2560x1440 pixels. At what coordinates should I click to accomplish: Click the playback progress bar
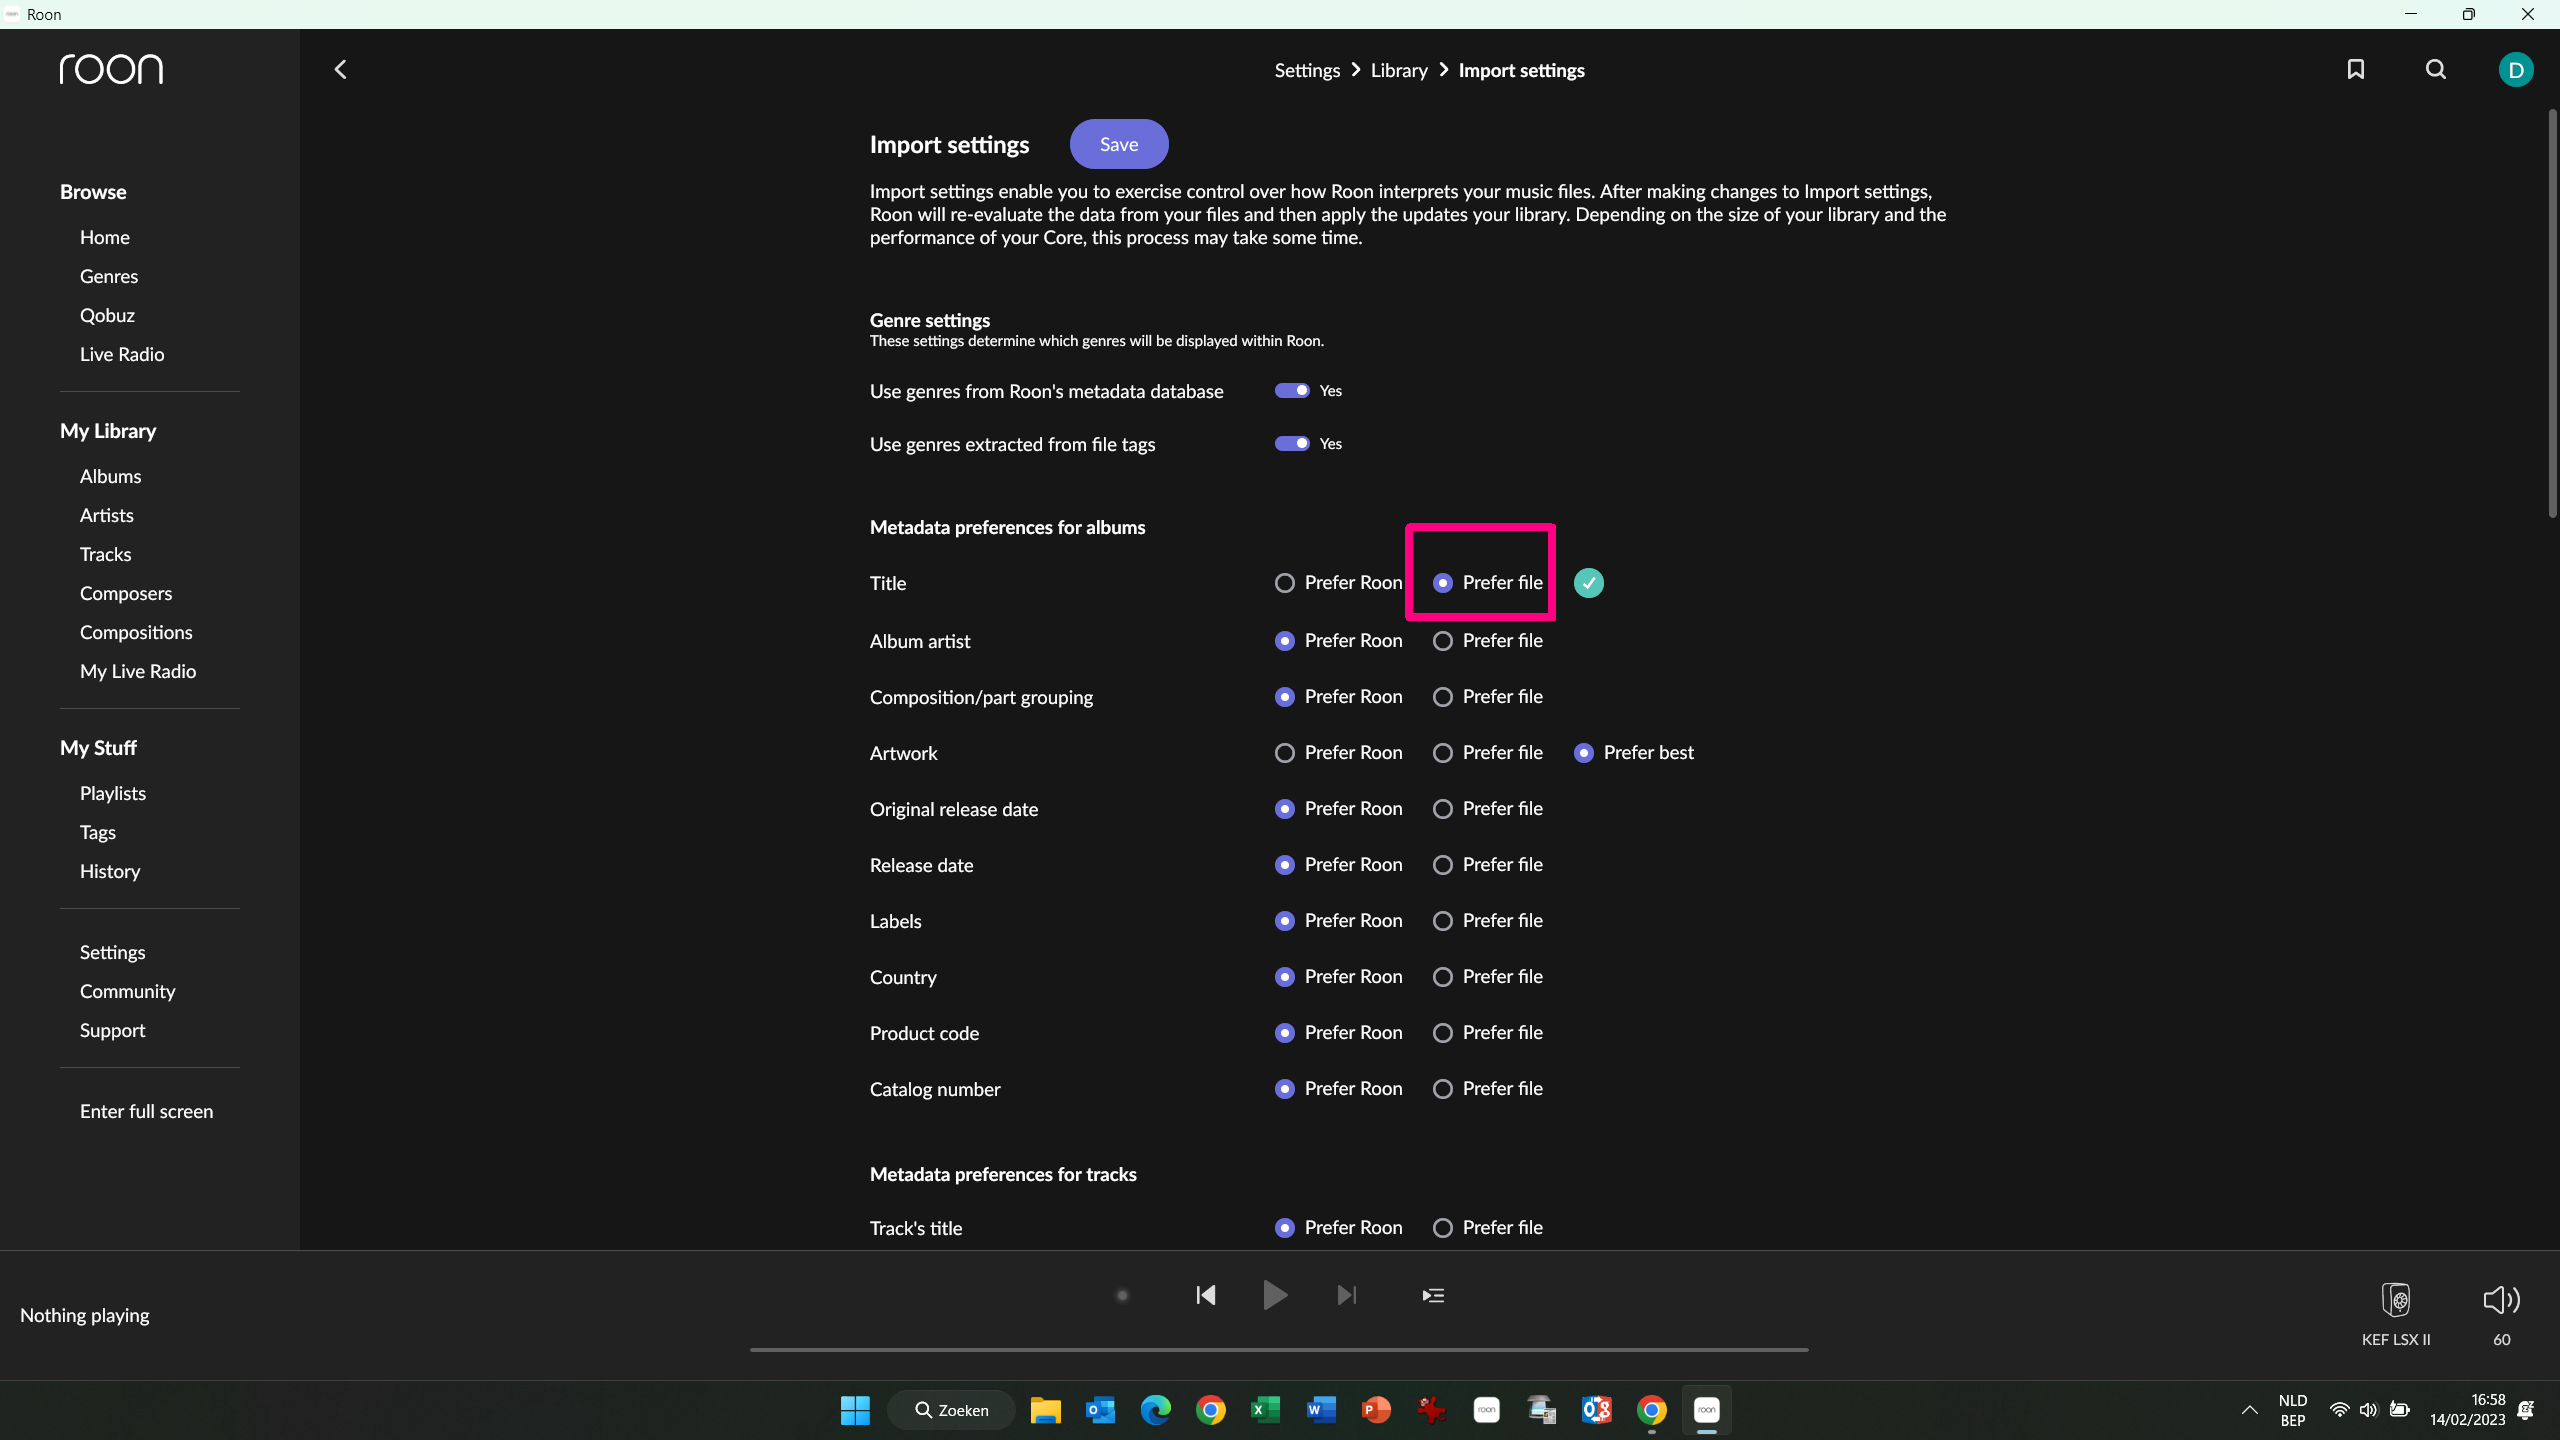click(x=1278, y=1349)
